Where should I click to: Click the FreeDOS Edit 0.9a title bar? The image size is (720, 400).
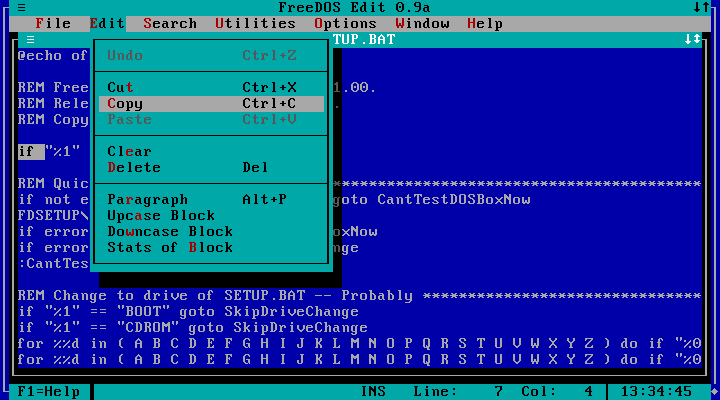coord(354,7)
